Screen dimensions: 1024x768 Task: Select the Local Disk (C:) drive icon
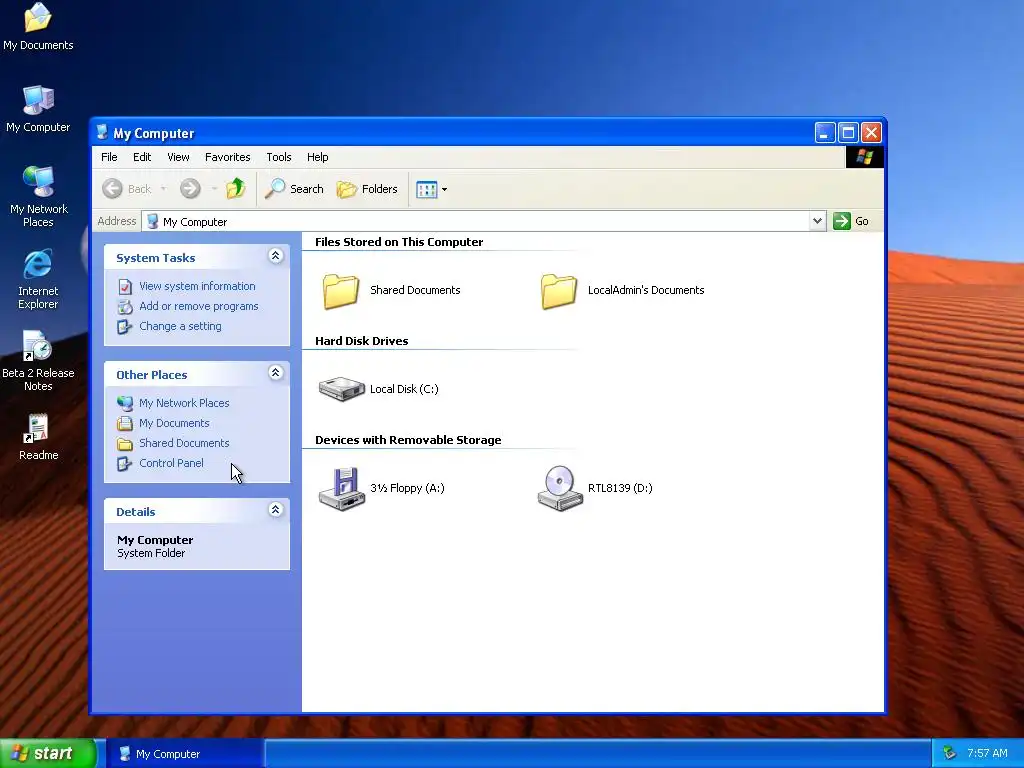point(342,389)
